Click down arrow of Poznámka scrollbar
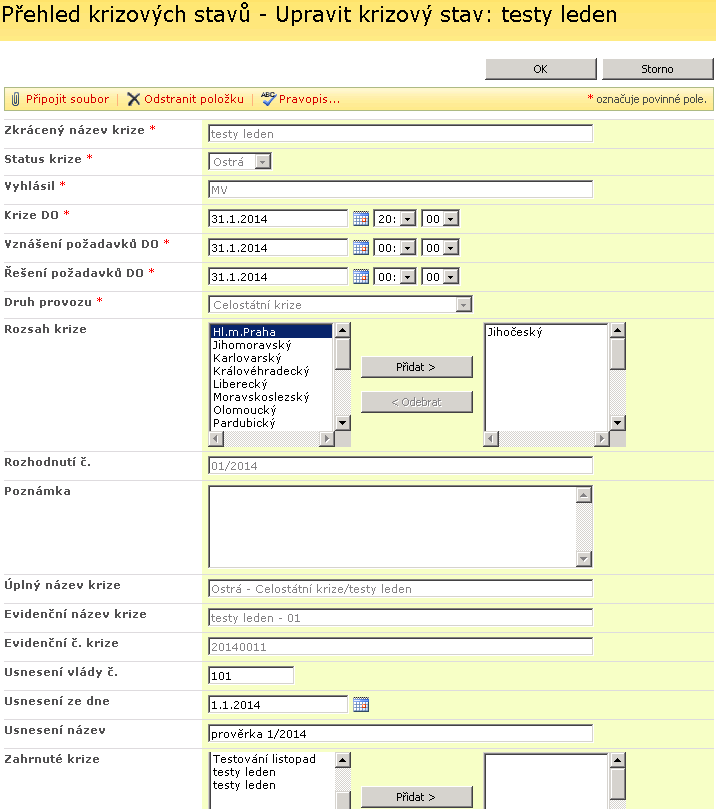 [584, 559]
